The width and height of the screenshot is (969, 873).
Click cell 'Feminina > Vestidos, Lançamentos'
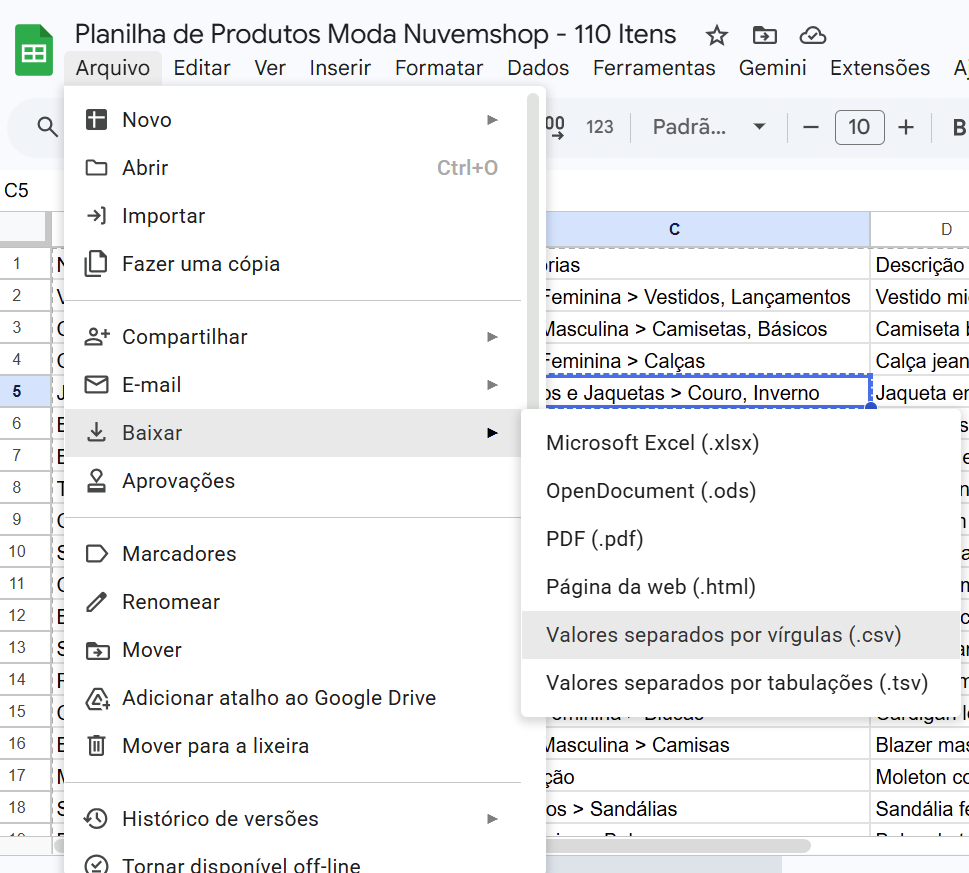[x=708, y=297]
